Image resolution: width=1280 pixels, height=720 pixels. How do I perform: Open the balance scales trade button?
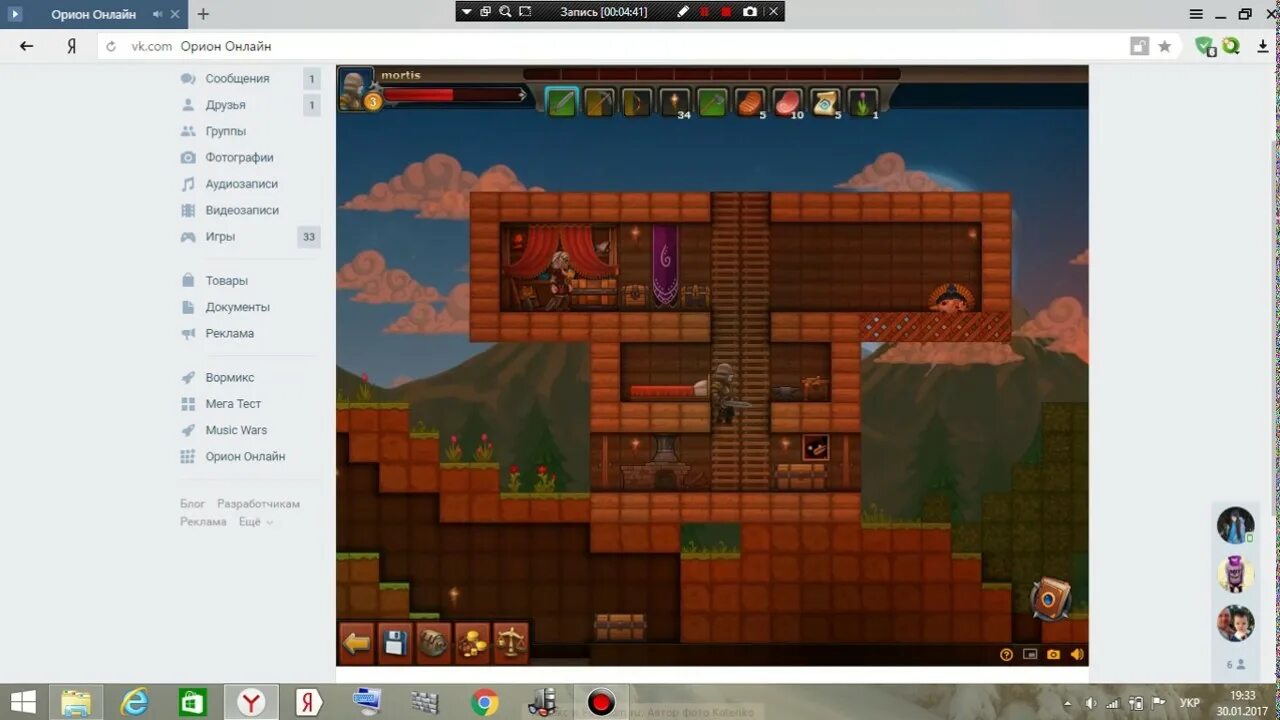point(511,643)
